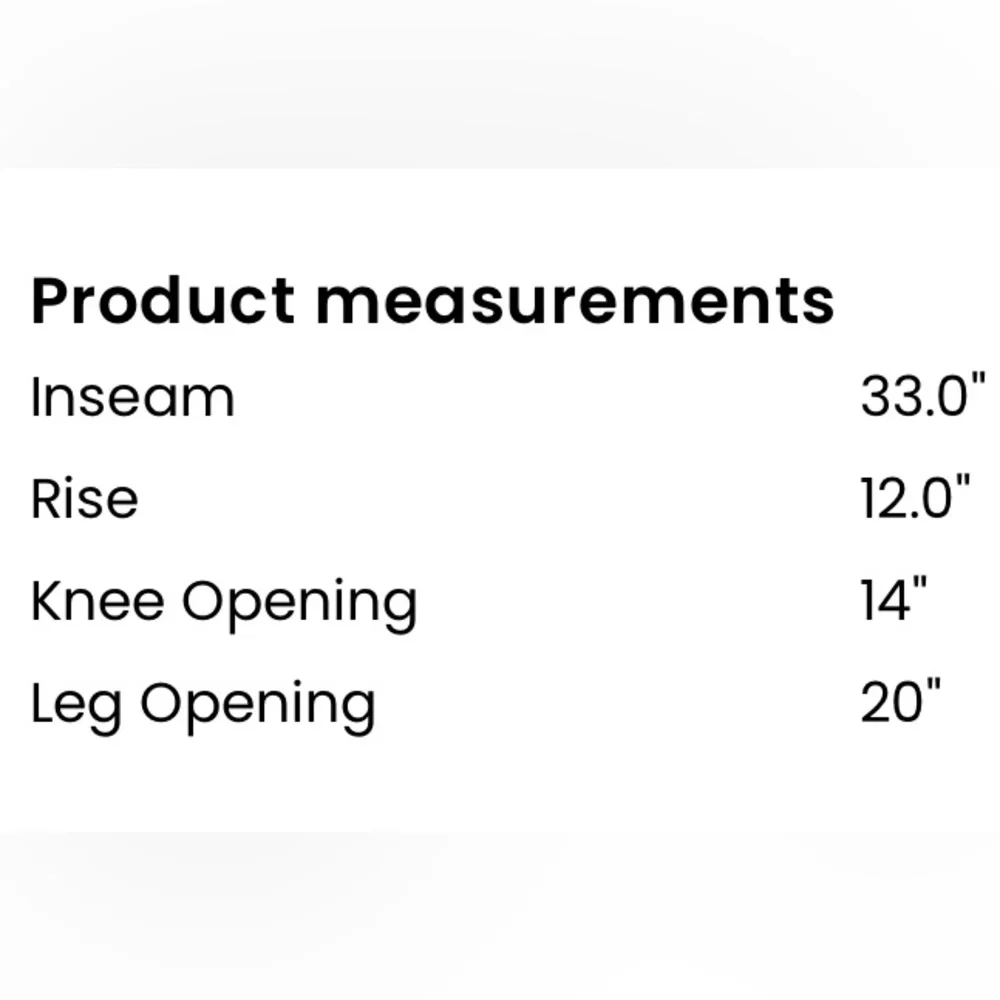Click the blurred gray area above the card
This screenshot has height=1000, width=1000.
pyautogui.click(x=500, y=80)
